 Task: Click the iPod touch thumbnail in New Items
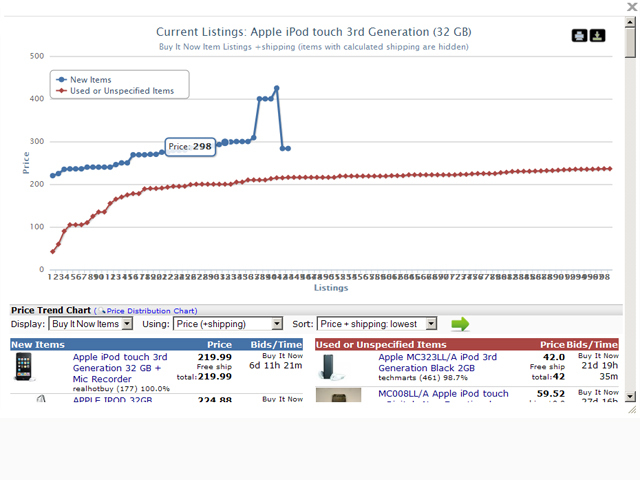[23, 367]
